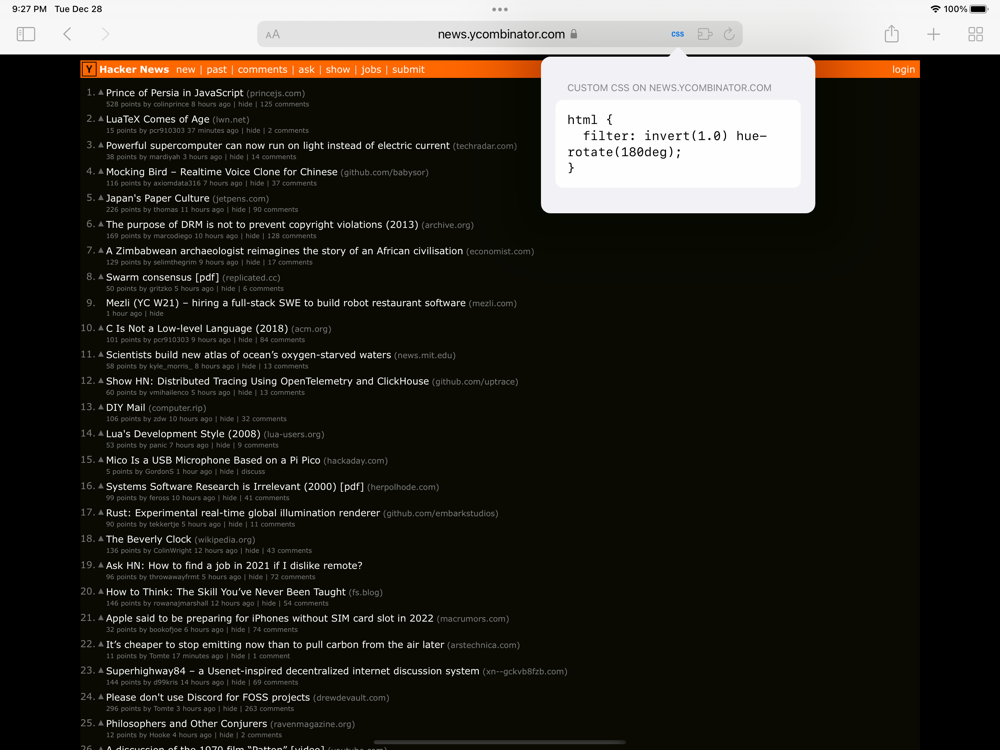Open the Safari sidebar panel

pos(26,34)
